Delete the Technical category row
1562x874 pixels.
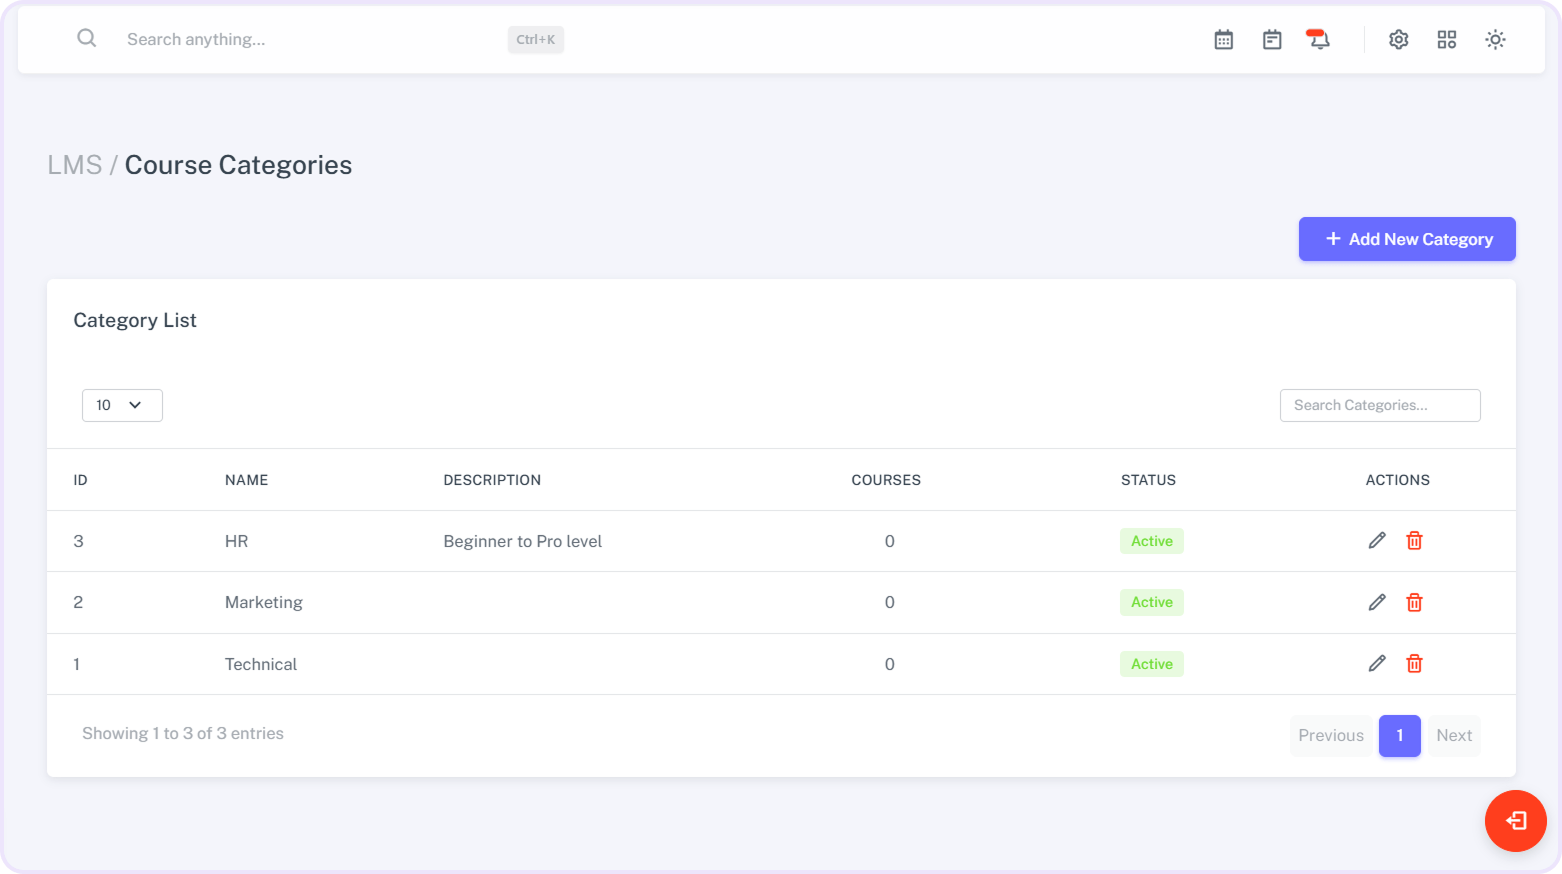click(x=1414, y=664)
